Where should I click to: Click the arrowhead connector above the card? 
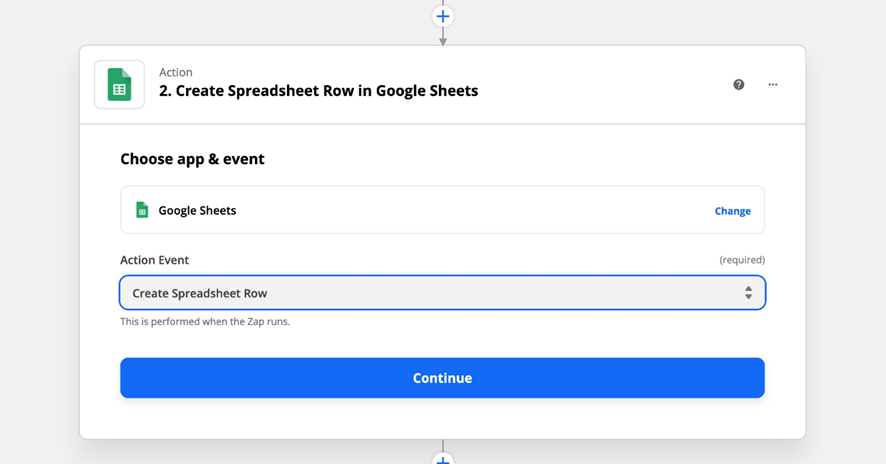[x=443, y=40]
